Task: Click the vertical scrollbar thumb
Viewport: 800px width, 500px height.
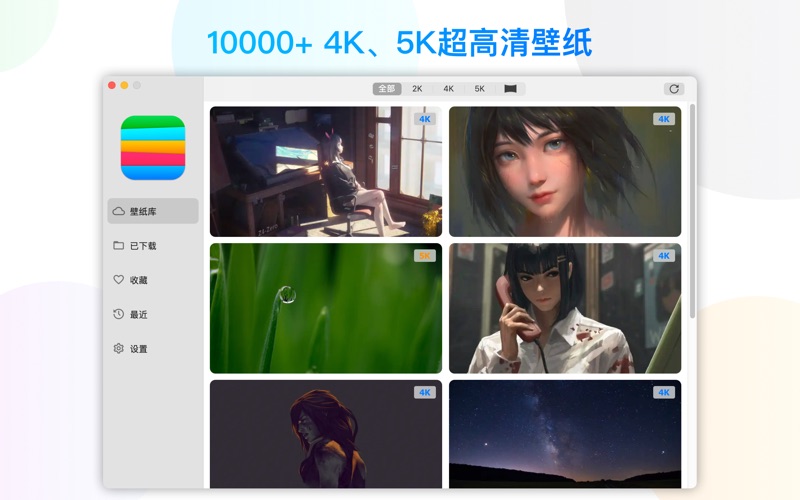Action: (x=692, y=212)
